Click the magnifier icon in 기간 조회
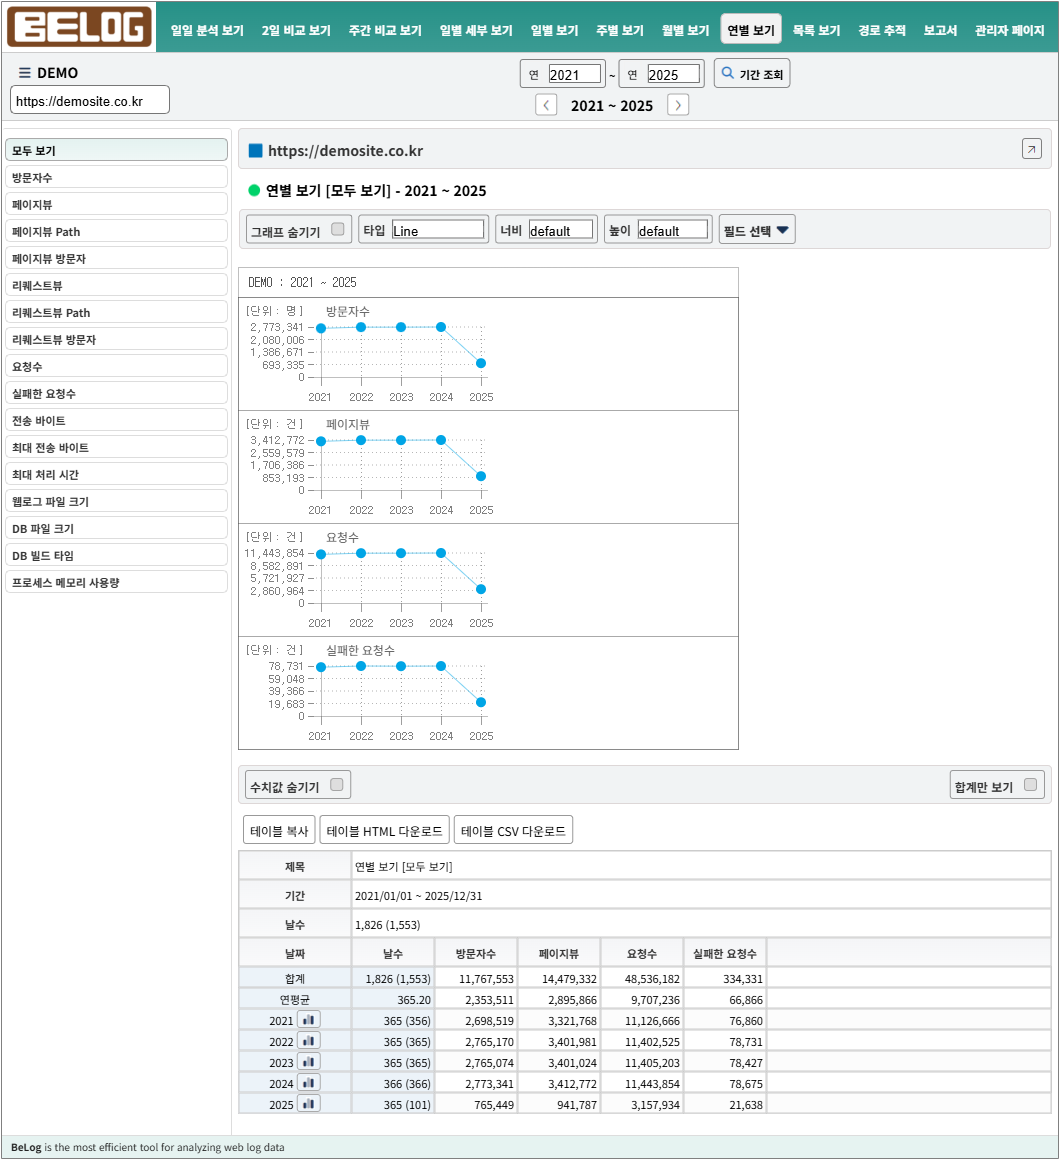1060x1160 pixels. point(728,73)
